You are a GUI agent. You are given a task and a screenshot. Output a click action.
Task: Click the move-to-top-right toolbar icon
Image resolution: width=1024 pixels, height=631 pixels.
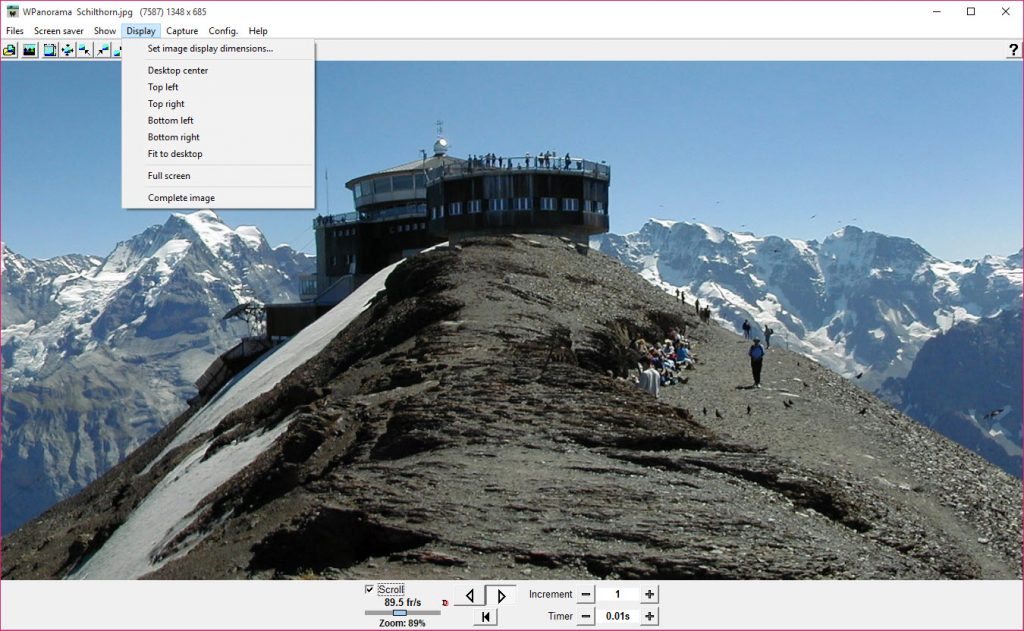point(103,50)
